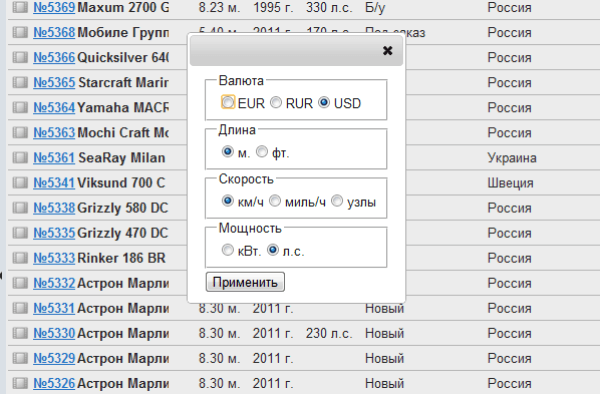This screenshot has width=600, height=394.
Task: Click 230 л.с. in row №5330
Action: (x=329, y=333)
